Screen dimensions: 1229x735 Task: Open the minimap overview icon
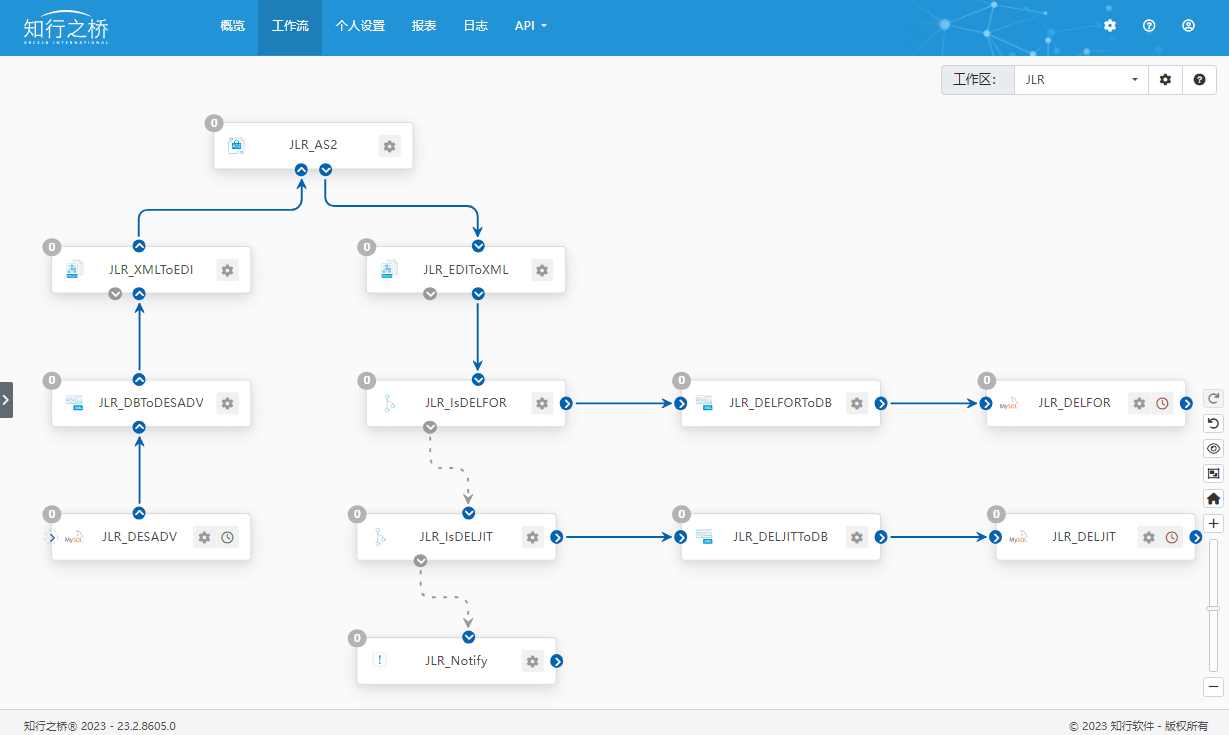pyautogui.click(x=1213, y=473)
